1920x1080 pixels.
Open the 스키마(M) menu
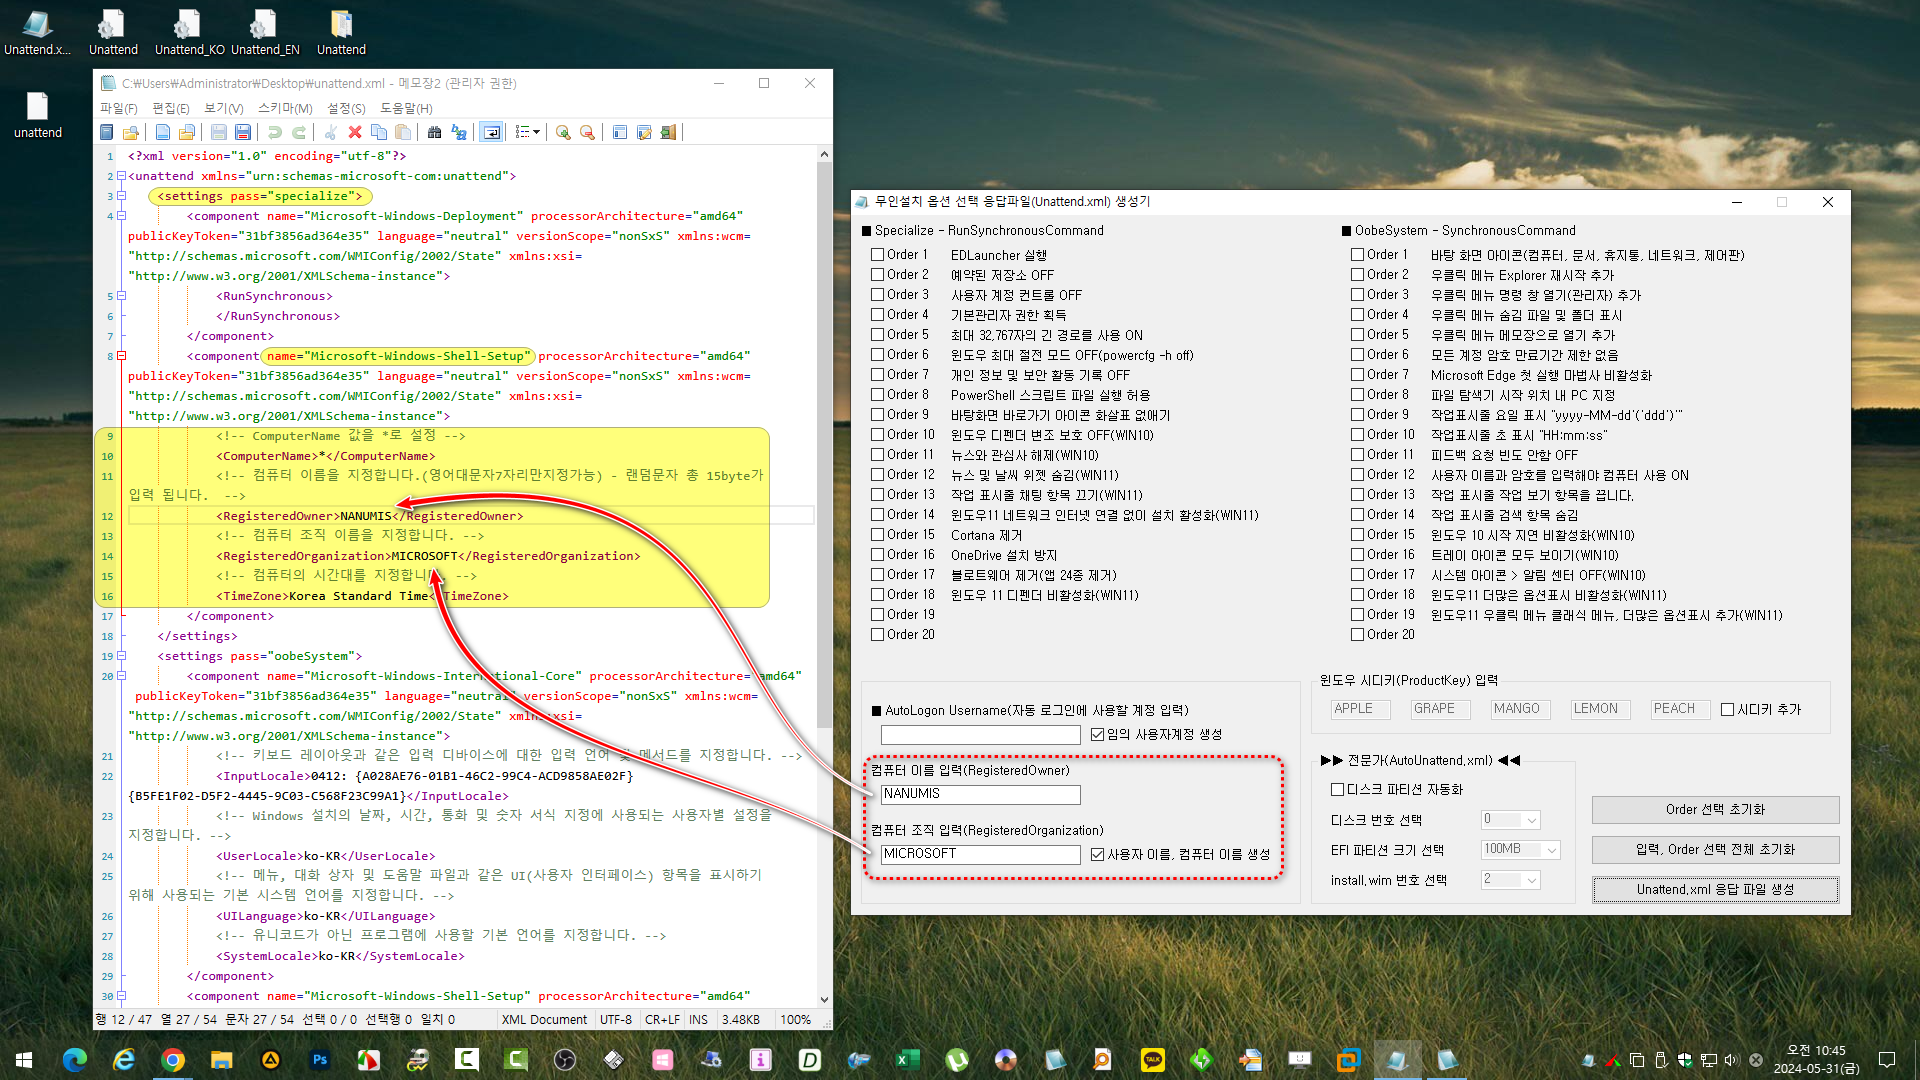coord(285,108)
